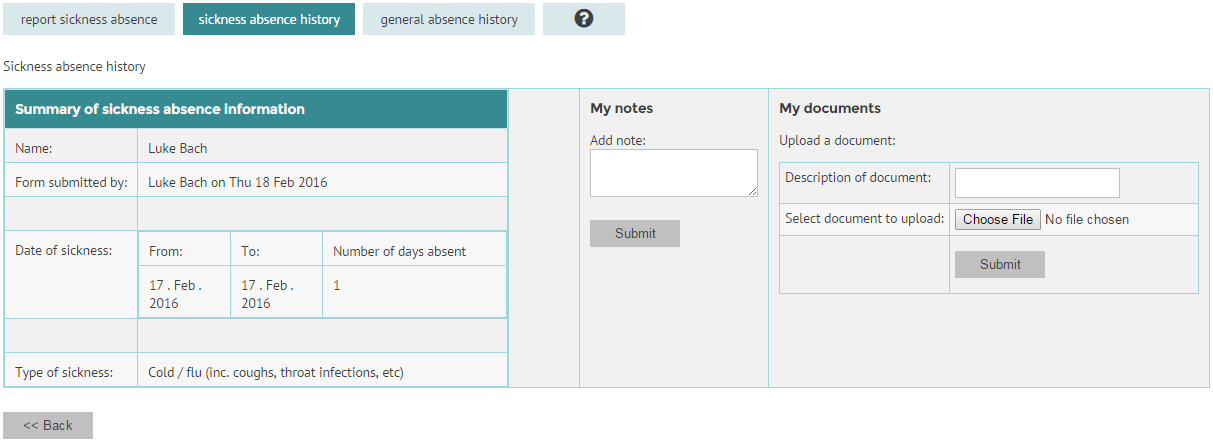This screenshot has width=1213, height=442.
Task: Open the help question mark icon
Action: (x=584, y=19)
